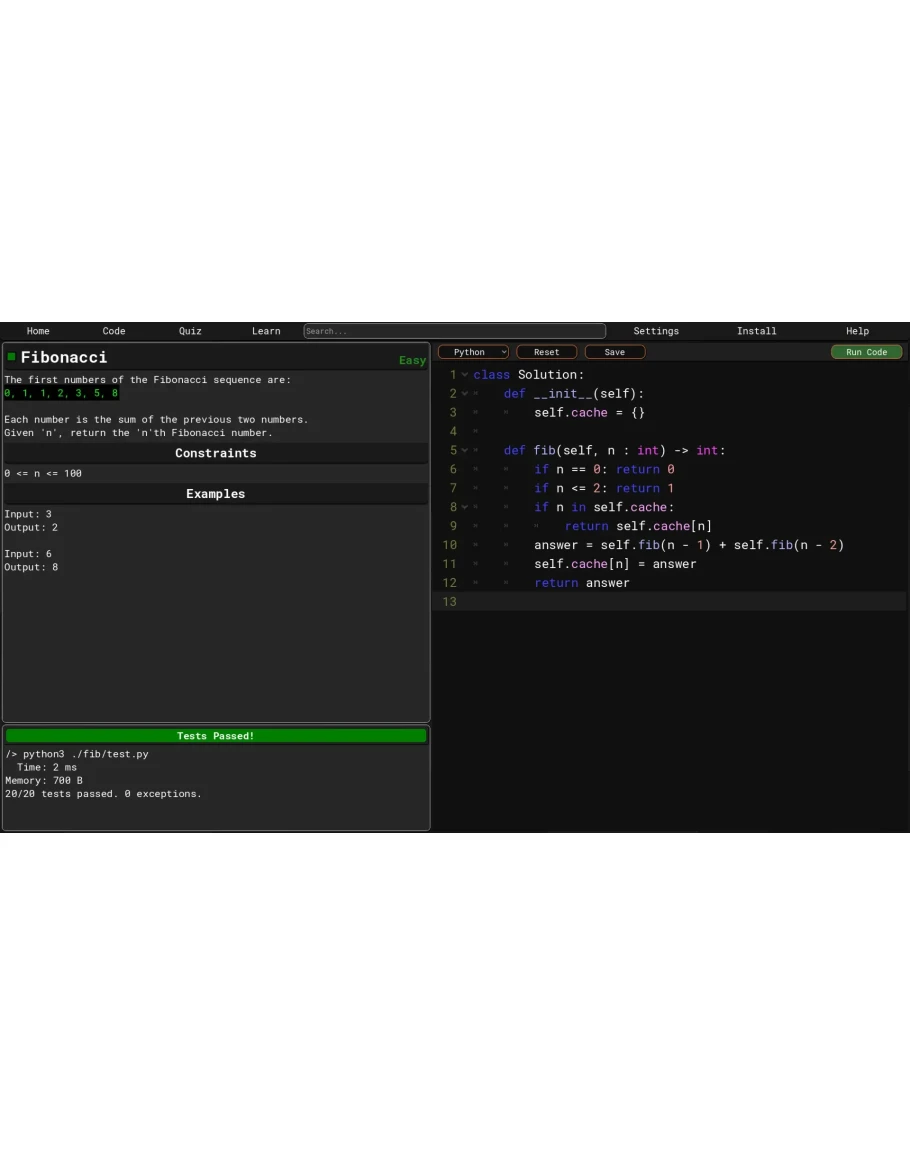Save the current code
910x1155 pixels.
(614, 352)
